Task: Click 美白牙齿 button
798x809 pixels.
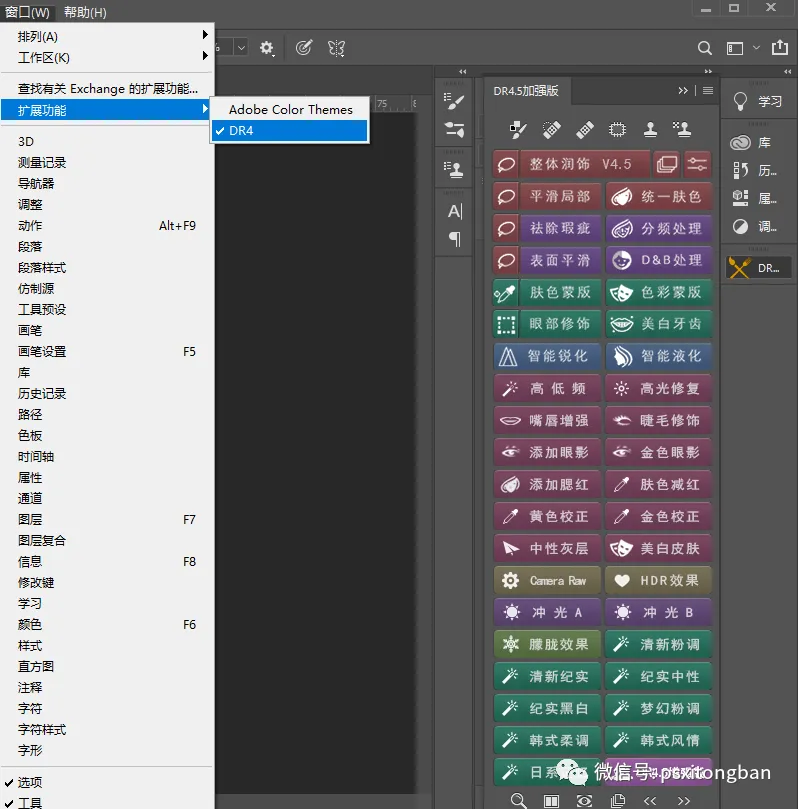Action: click(x=659, y=324)
